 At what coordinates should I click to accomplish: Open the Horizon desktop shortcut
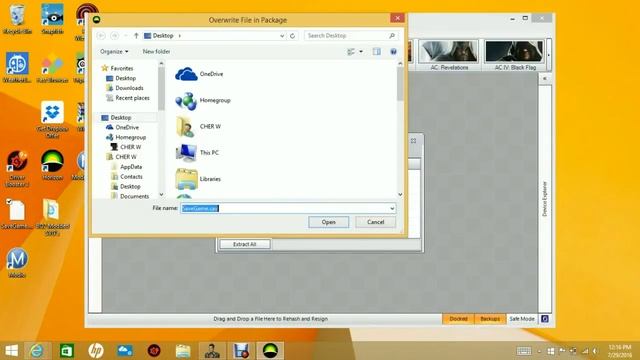click(52, 165)
